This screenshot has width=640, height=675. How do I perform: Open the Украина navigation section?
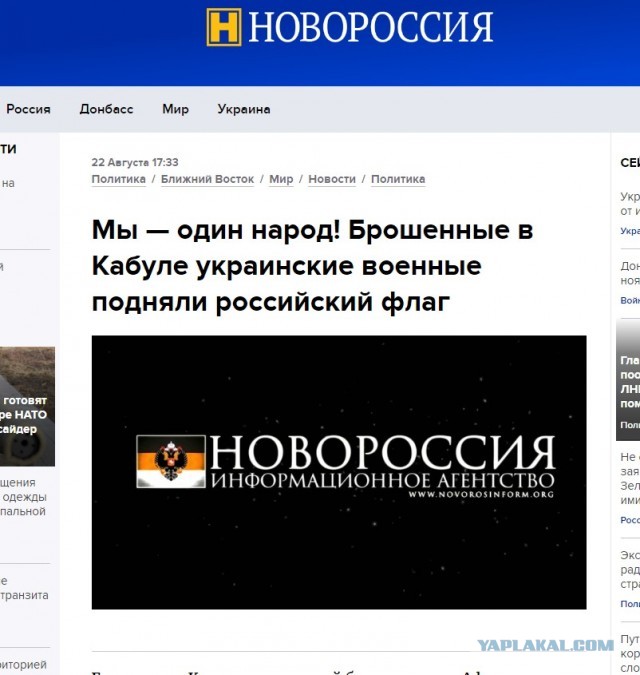point(244,109)
